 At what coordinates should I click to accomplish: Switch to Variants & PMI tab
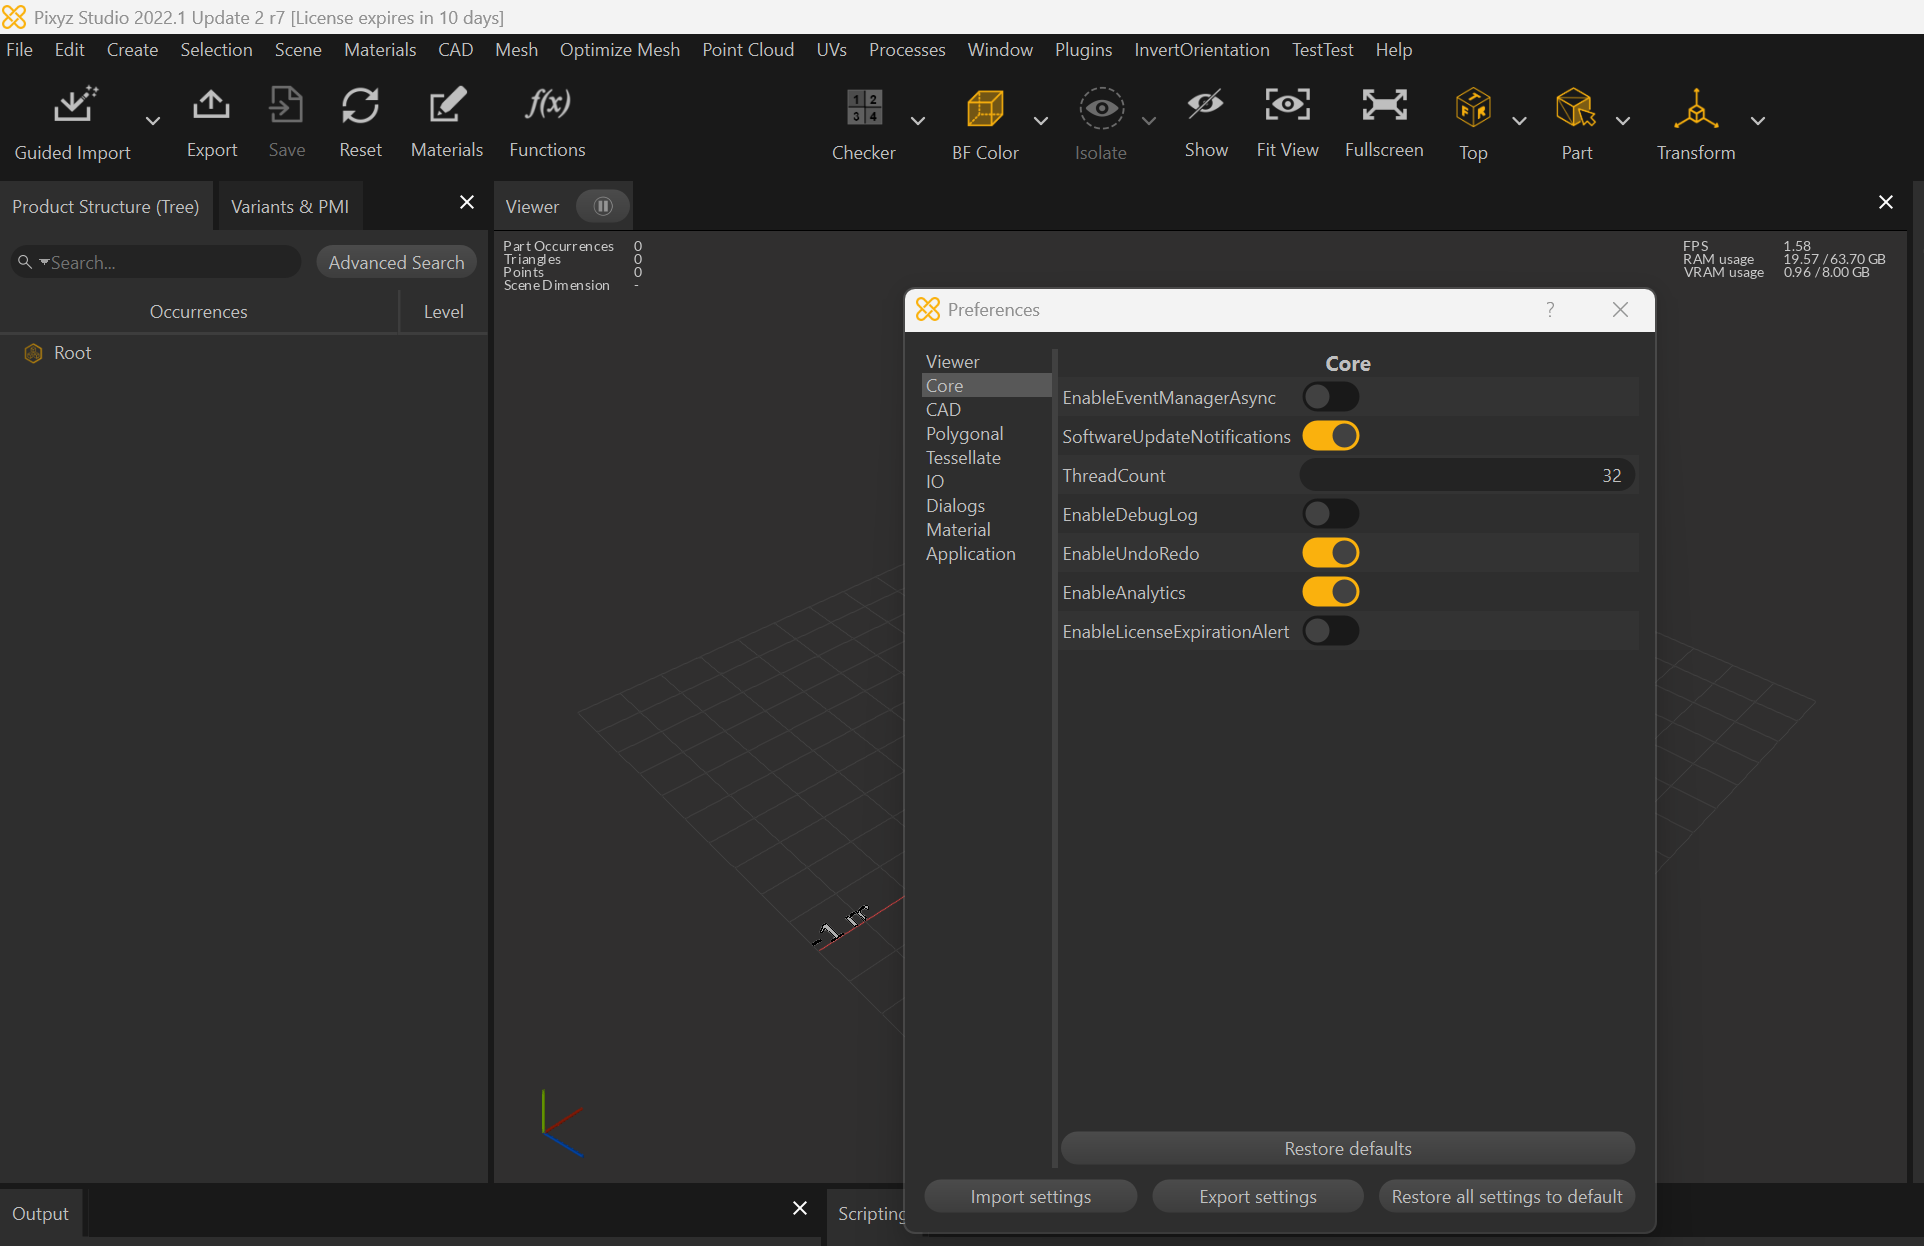click(x=290, y=206)
